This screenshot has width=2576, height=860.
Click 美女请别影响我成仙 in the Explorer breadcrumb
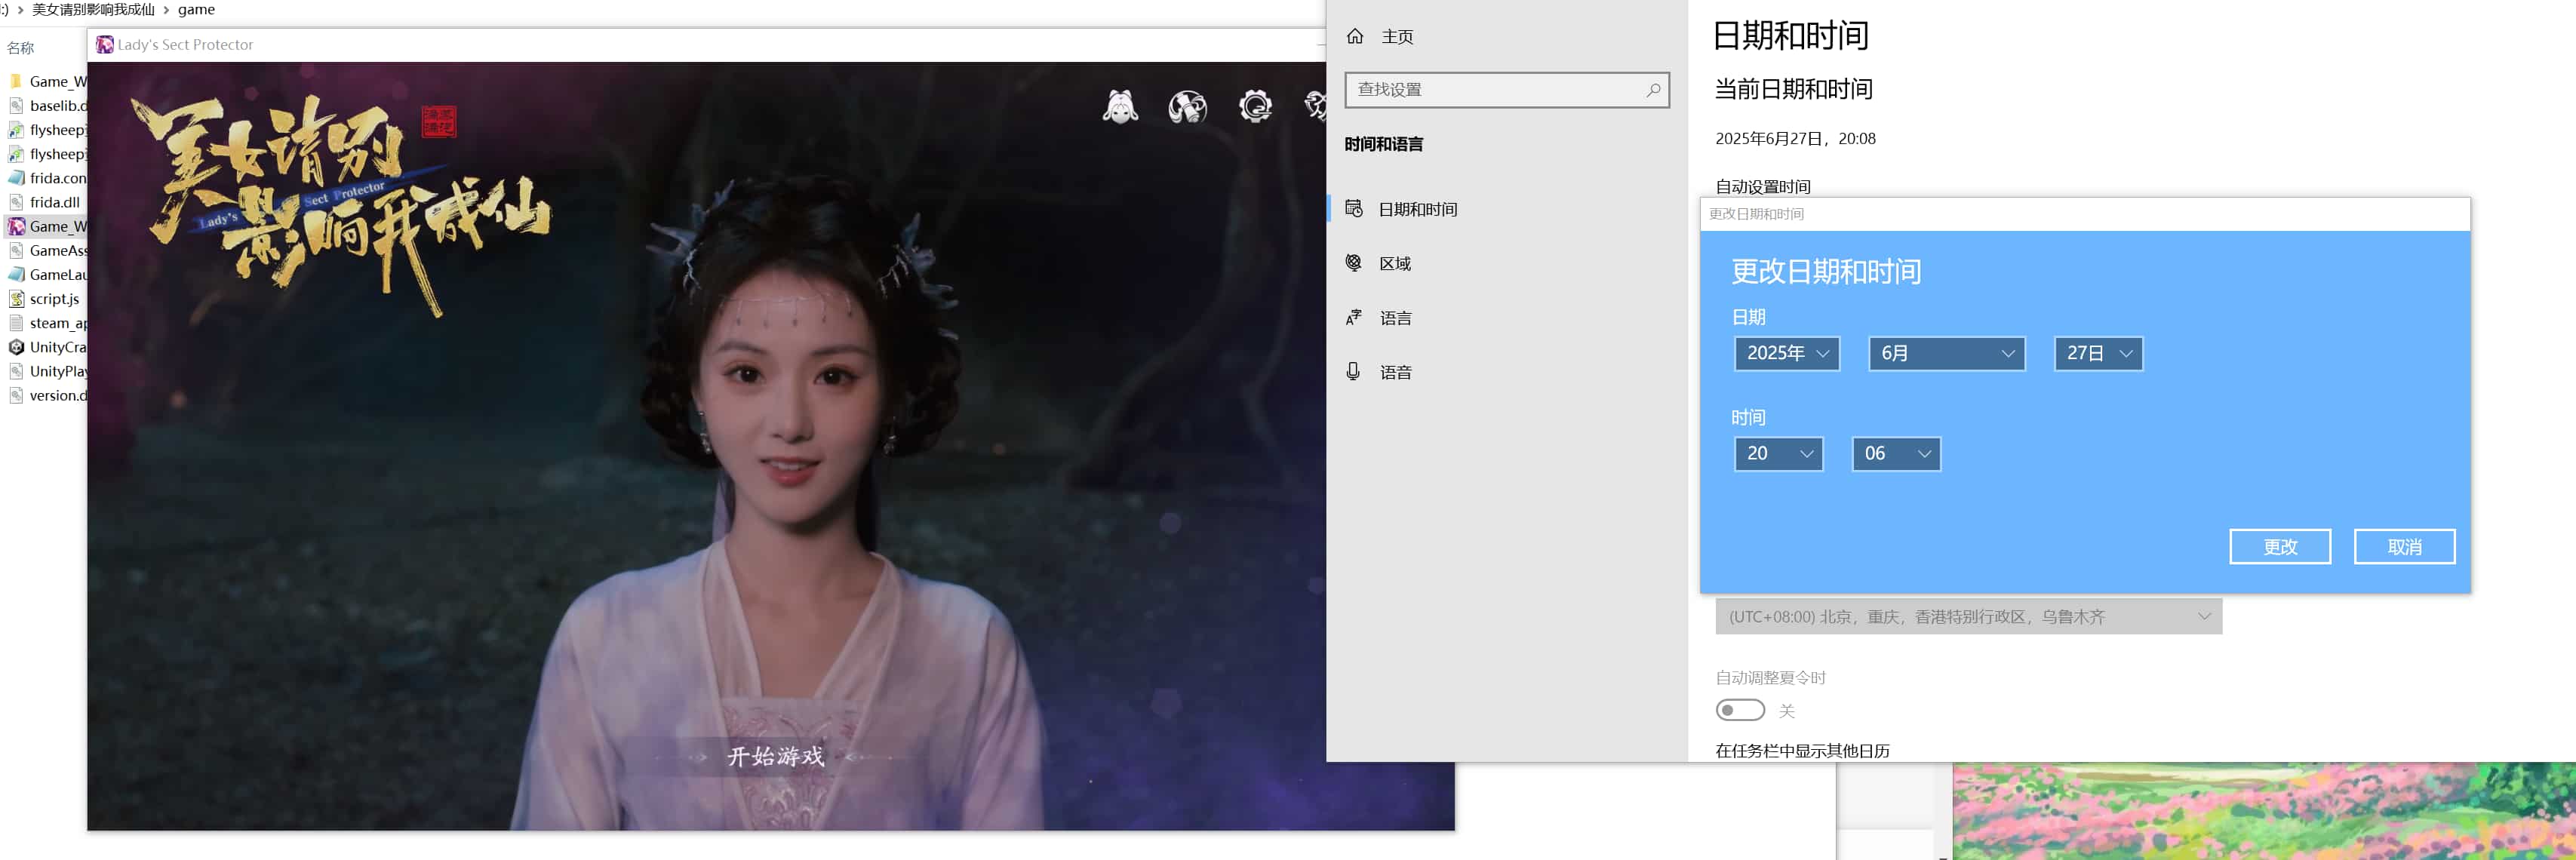click(x=93, y=10)
